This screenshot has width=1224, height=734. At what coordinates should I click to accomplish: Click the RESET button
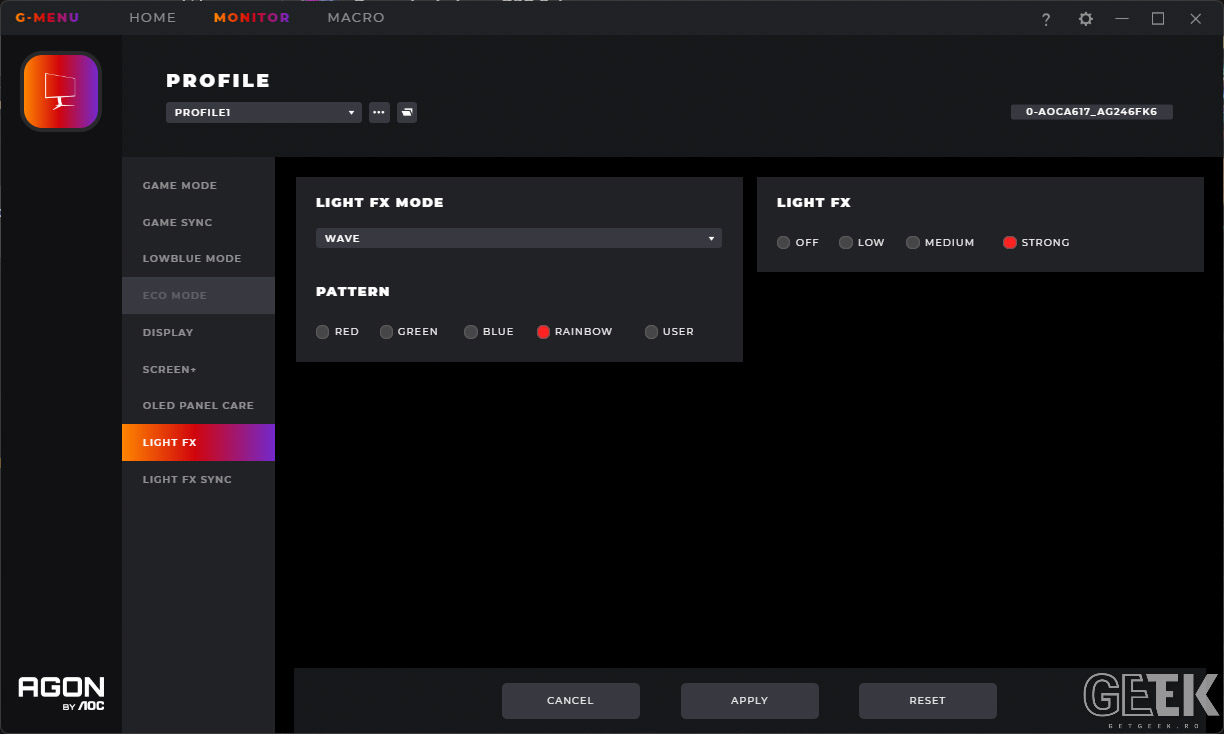927,701
